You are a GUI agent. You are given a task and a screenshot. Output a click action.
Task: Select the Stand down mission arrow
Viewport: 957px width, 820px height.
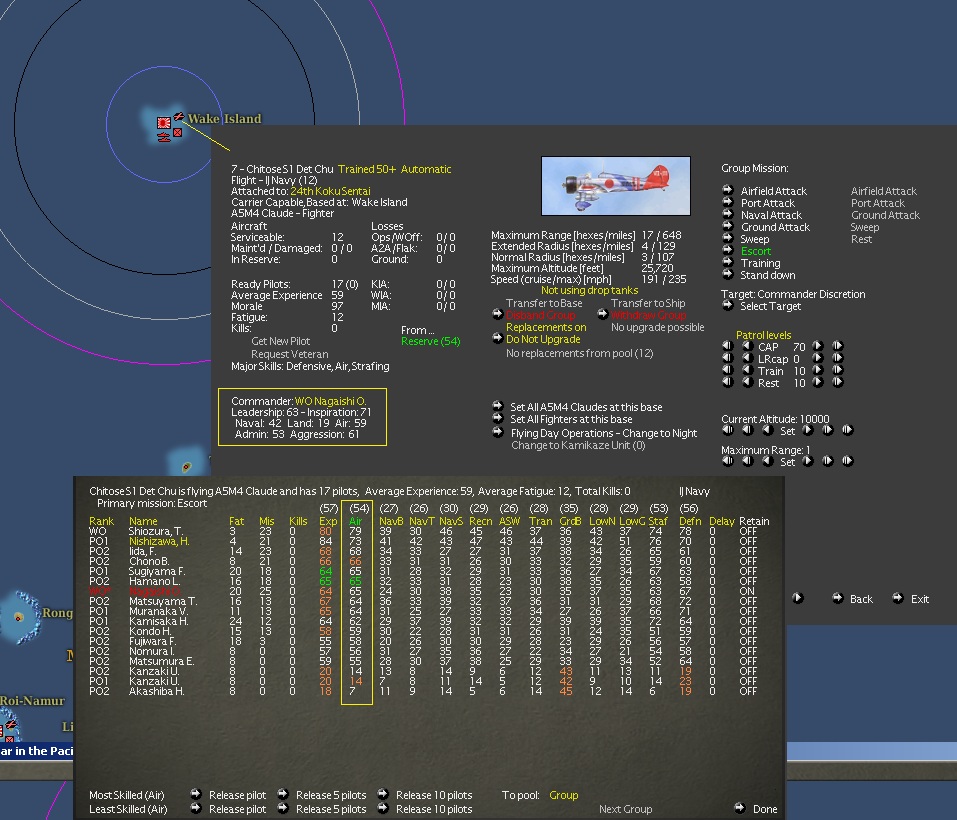[728, 274]
